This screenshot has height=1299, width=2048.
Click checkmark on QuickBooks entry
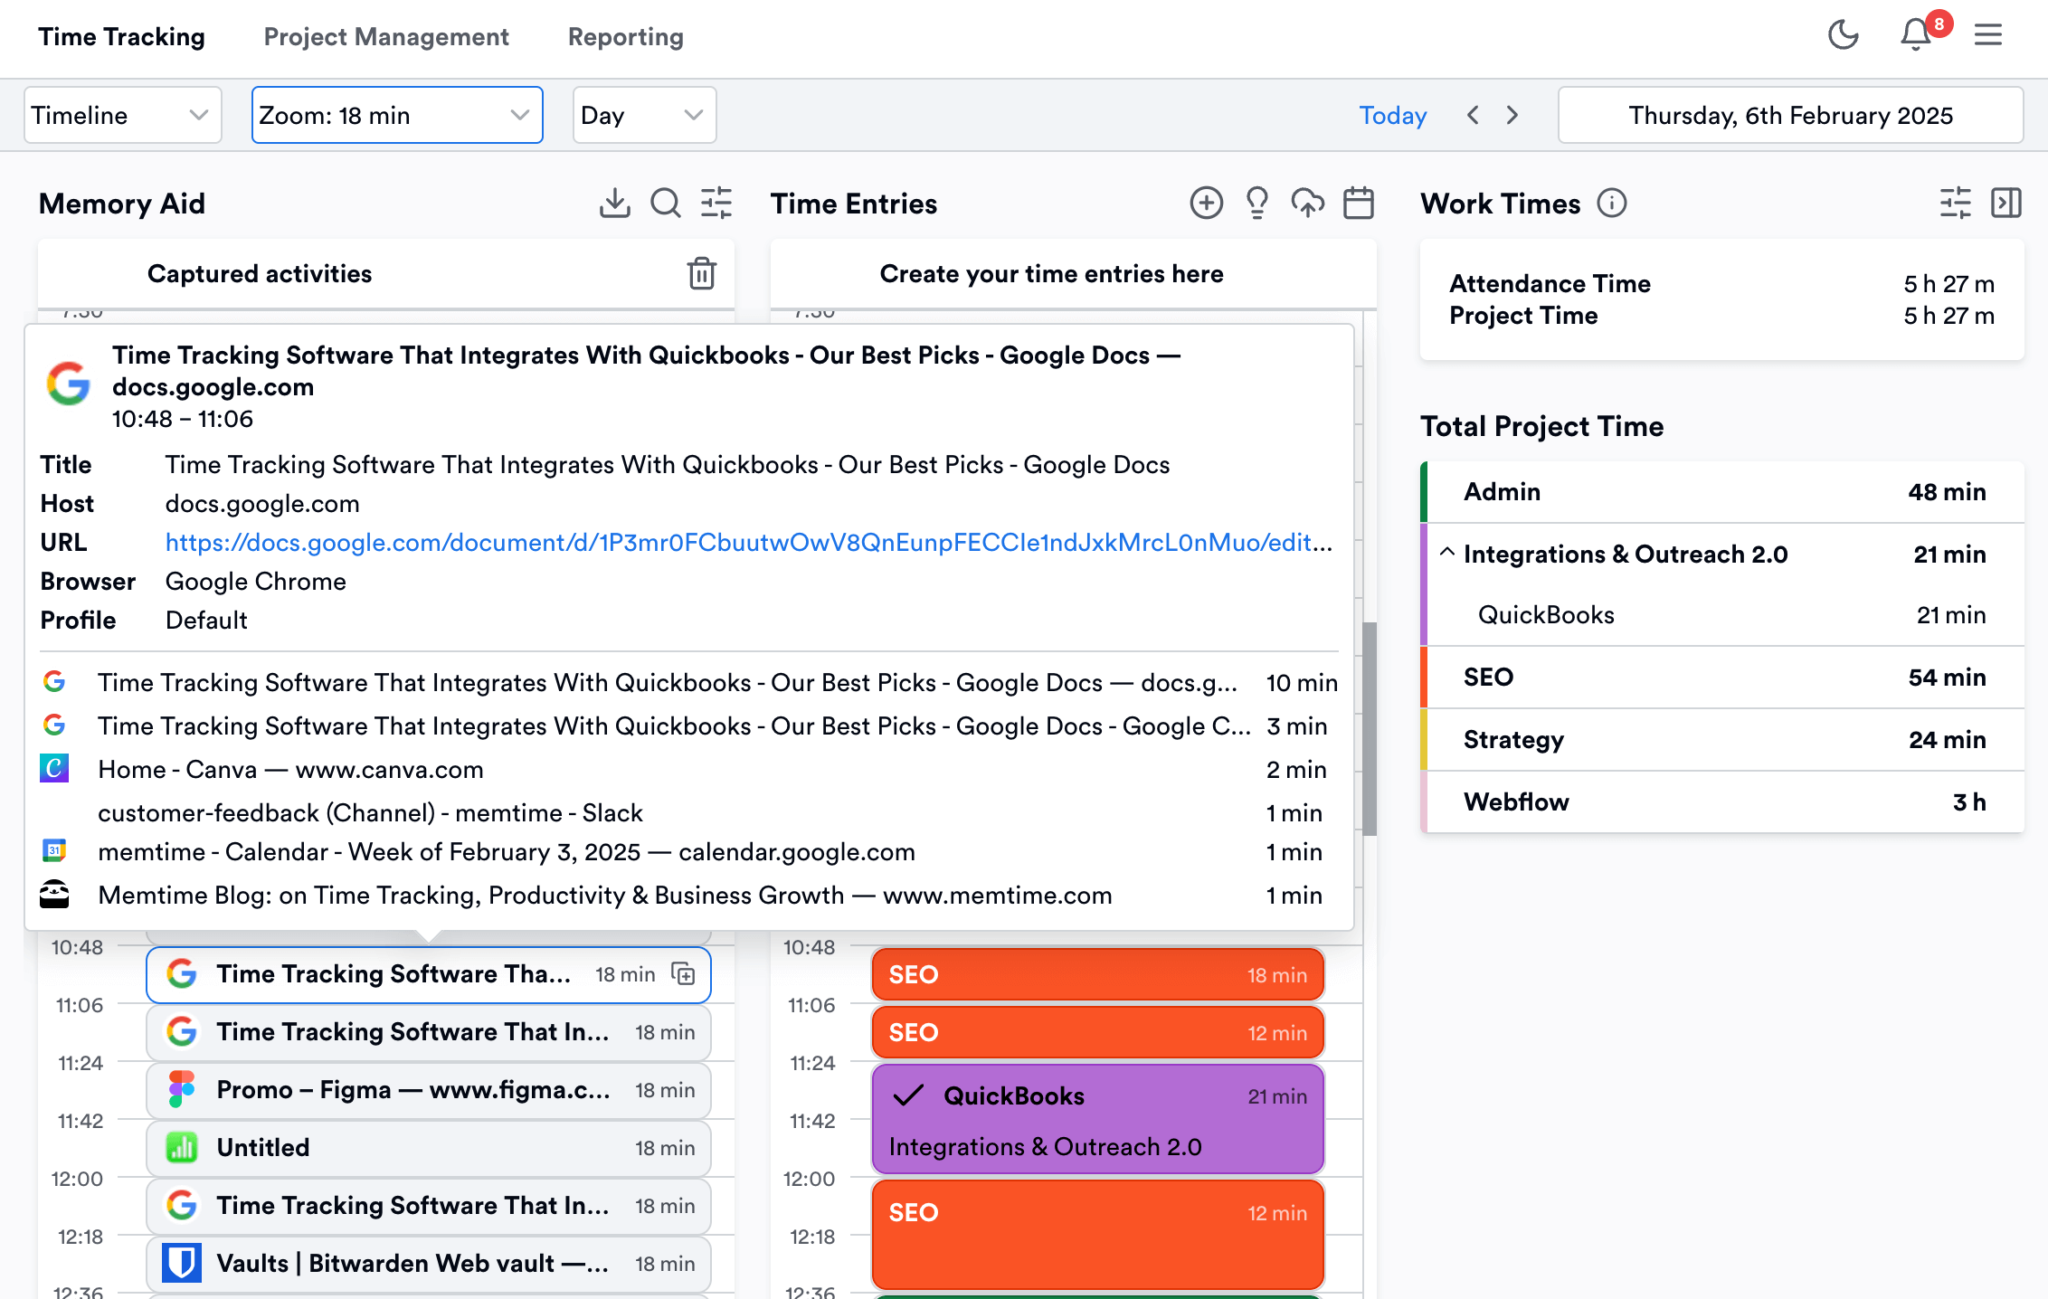908,1096
